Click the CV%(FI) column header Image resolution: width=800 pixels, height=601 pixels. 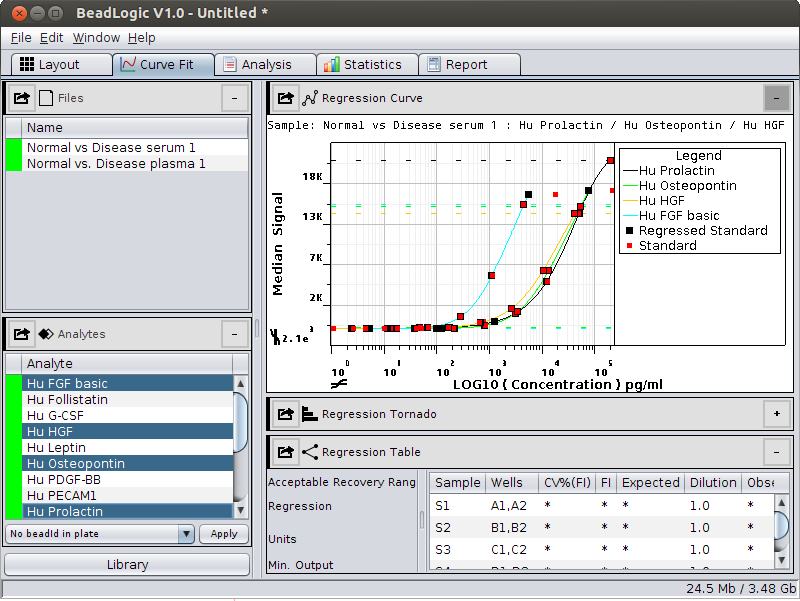(x=567, y=483)
